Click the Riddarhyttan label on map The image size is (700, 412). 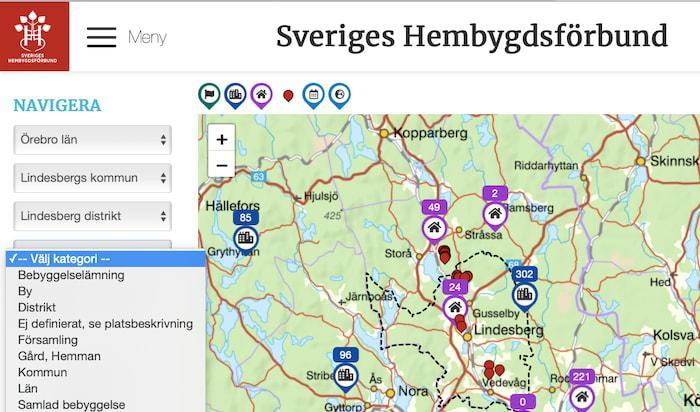546,166
